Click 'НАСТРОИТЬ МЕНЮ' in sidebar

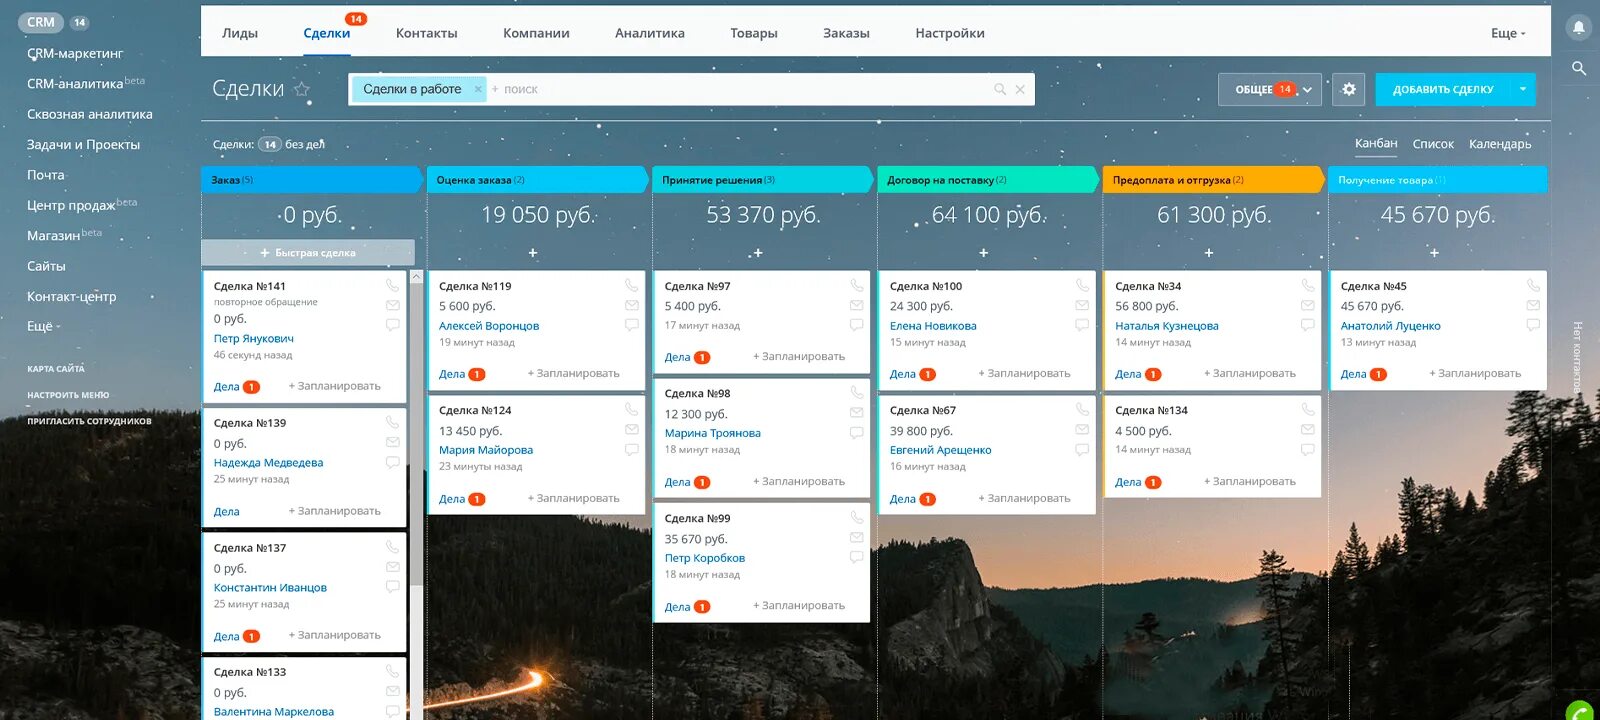point(68,395)
